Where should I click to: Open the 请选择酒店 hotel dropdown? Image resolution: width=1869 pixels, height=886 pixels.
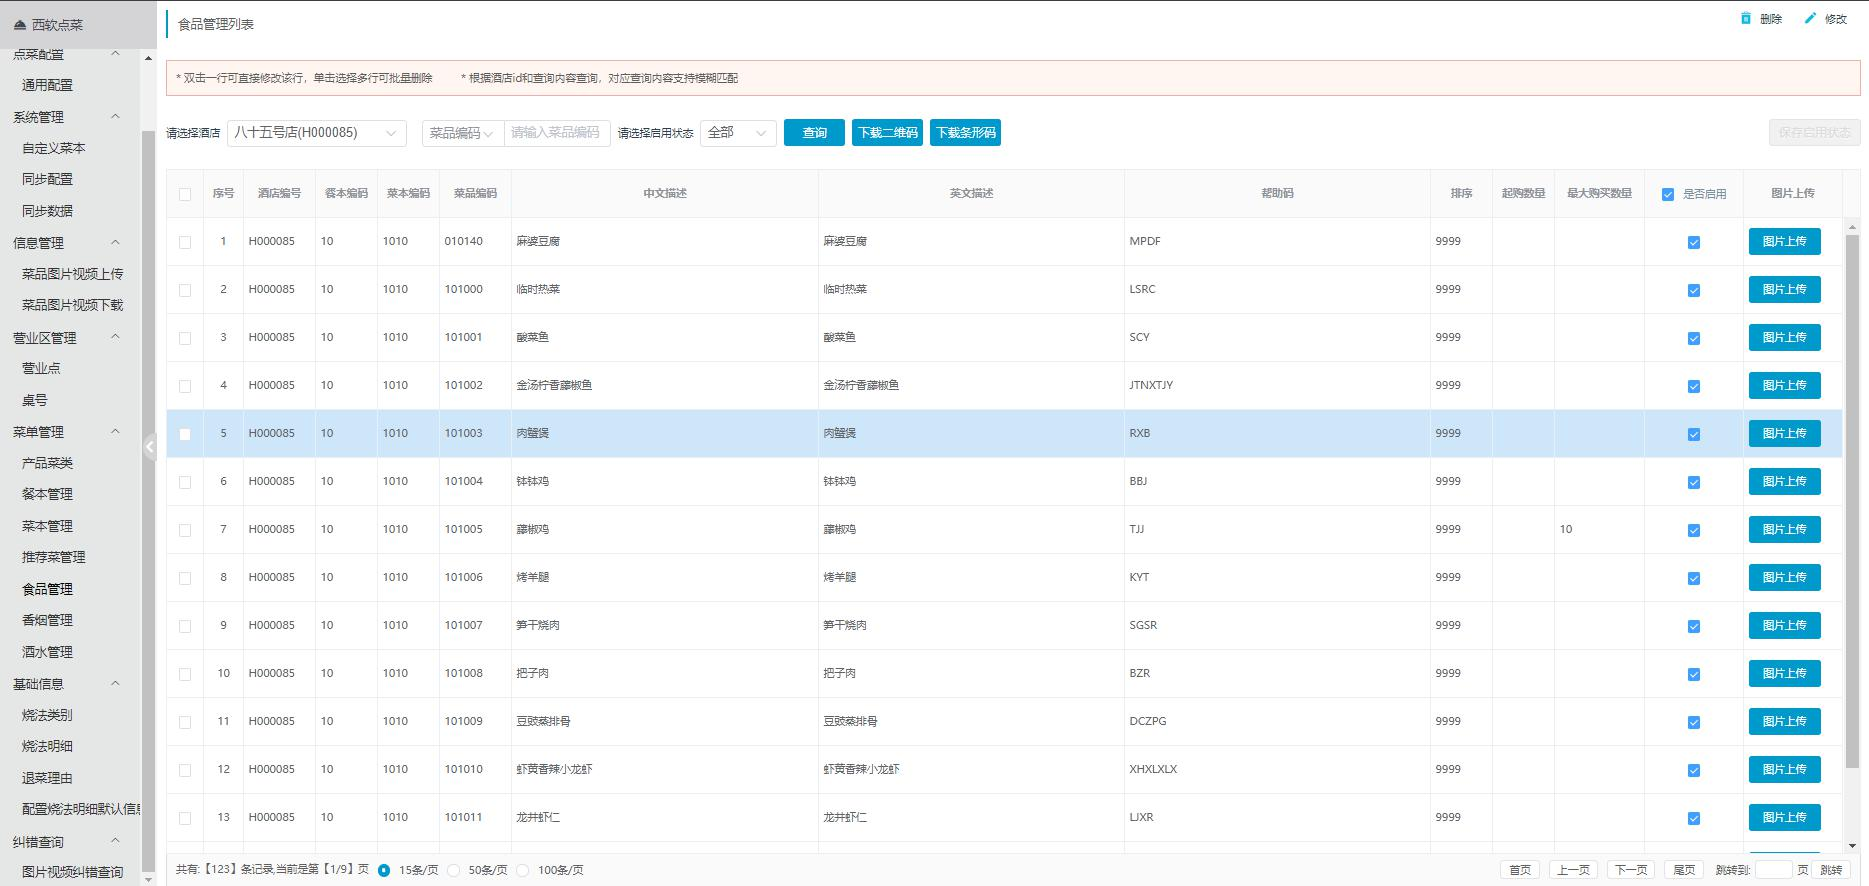(316, 133)
